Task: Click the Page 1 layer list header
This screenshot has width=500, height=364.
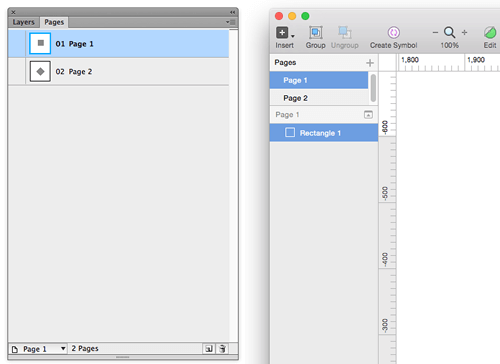Action: coord(287,115)
